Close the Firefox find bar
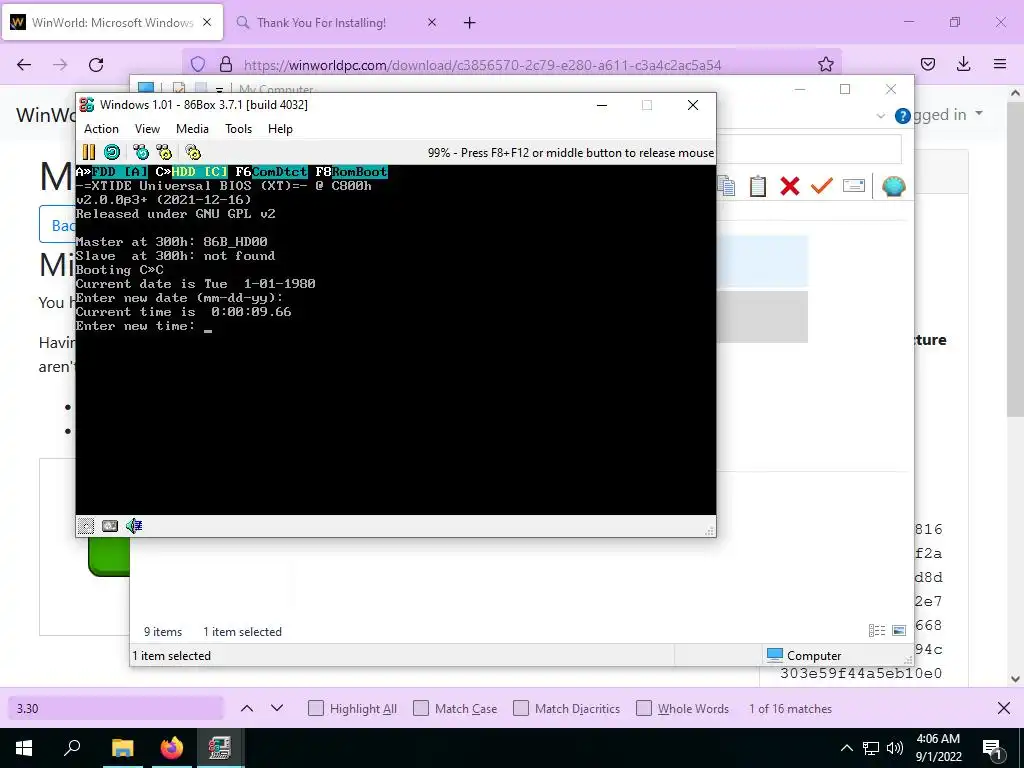This screenshot has height=768, width=1024. [x=1004, y=709]
